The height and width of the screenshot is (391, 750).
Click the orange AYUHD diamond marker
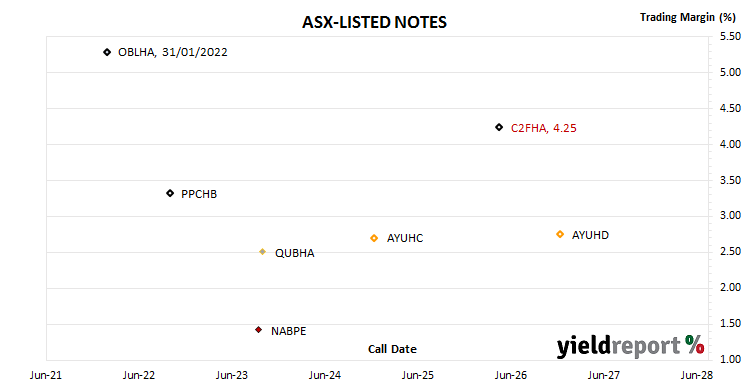tap(560, 234)
